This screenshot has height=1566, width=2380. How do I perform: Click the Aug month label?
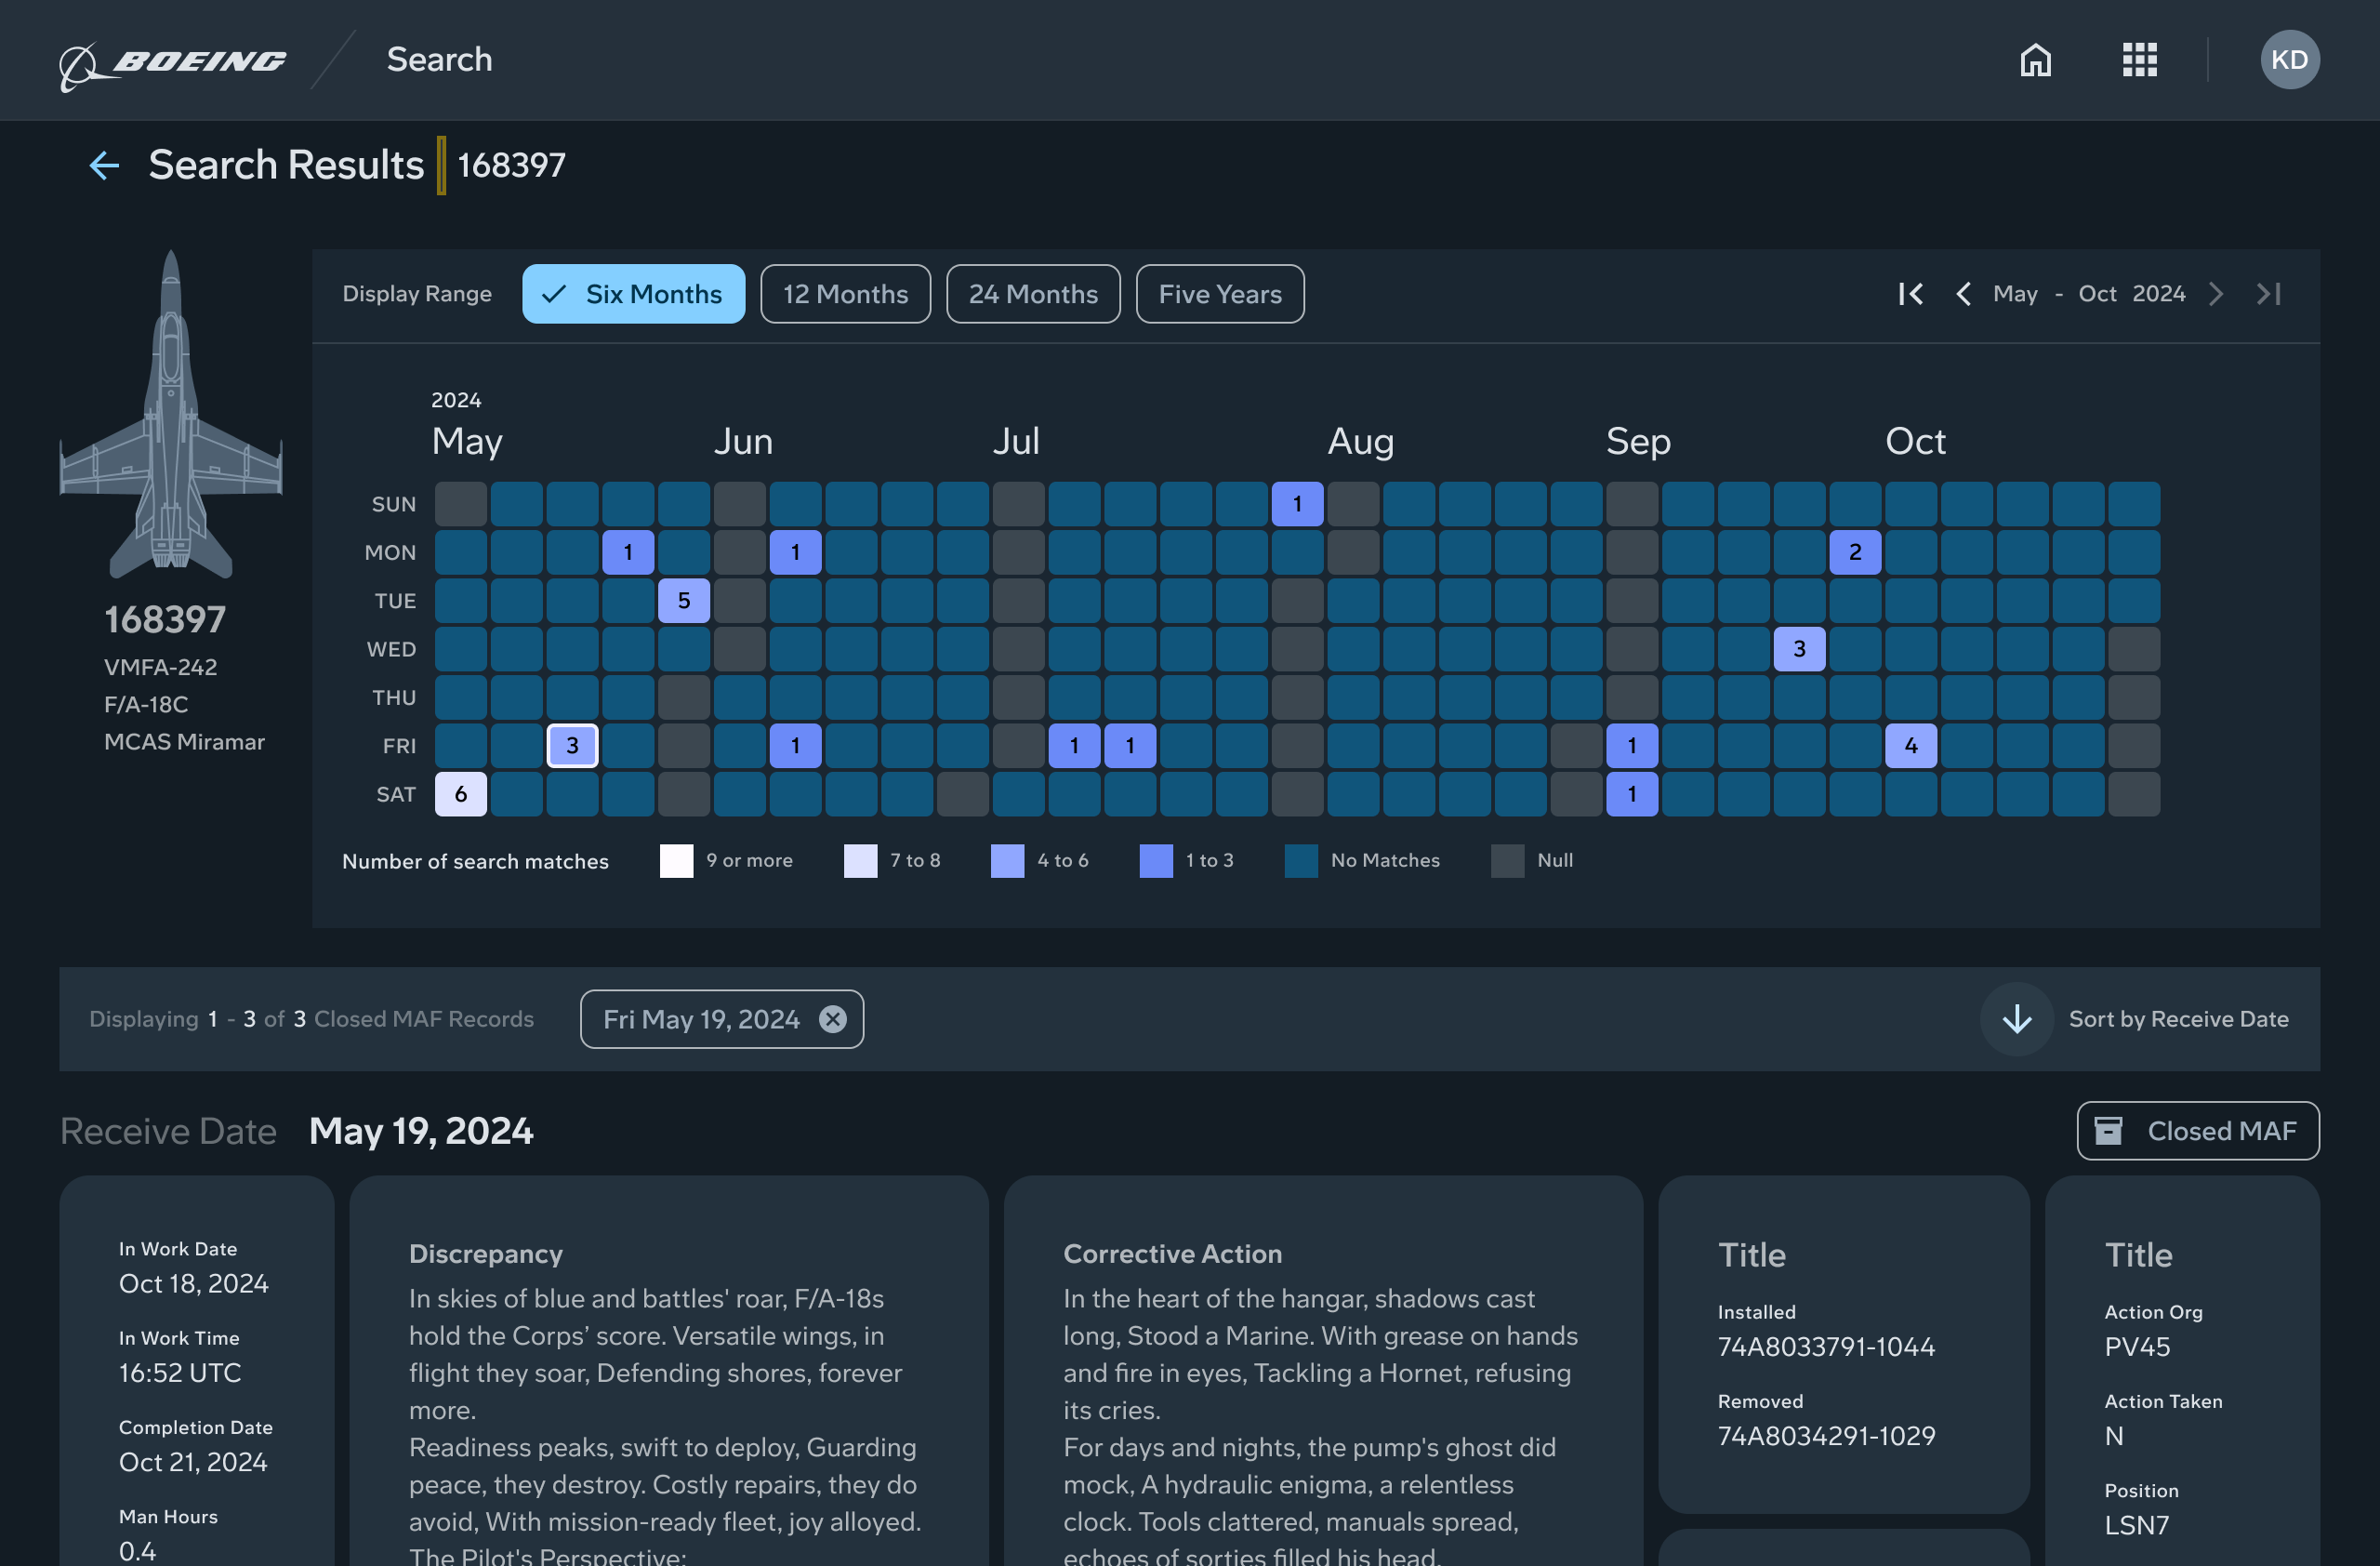[1360, 441]
